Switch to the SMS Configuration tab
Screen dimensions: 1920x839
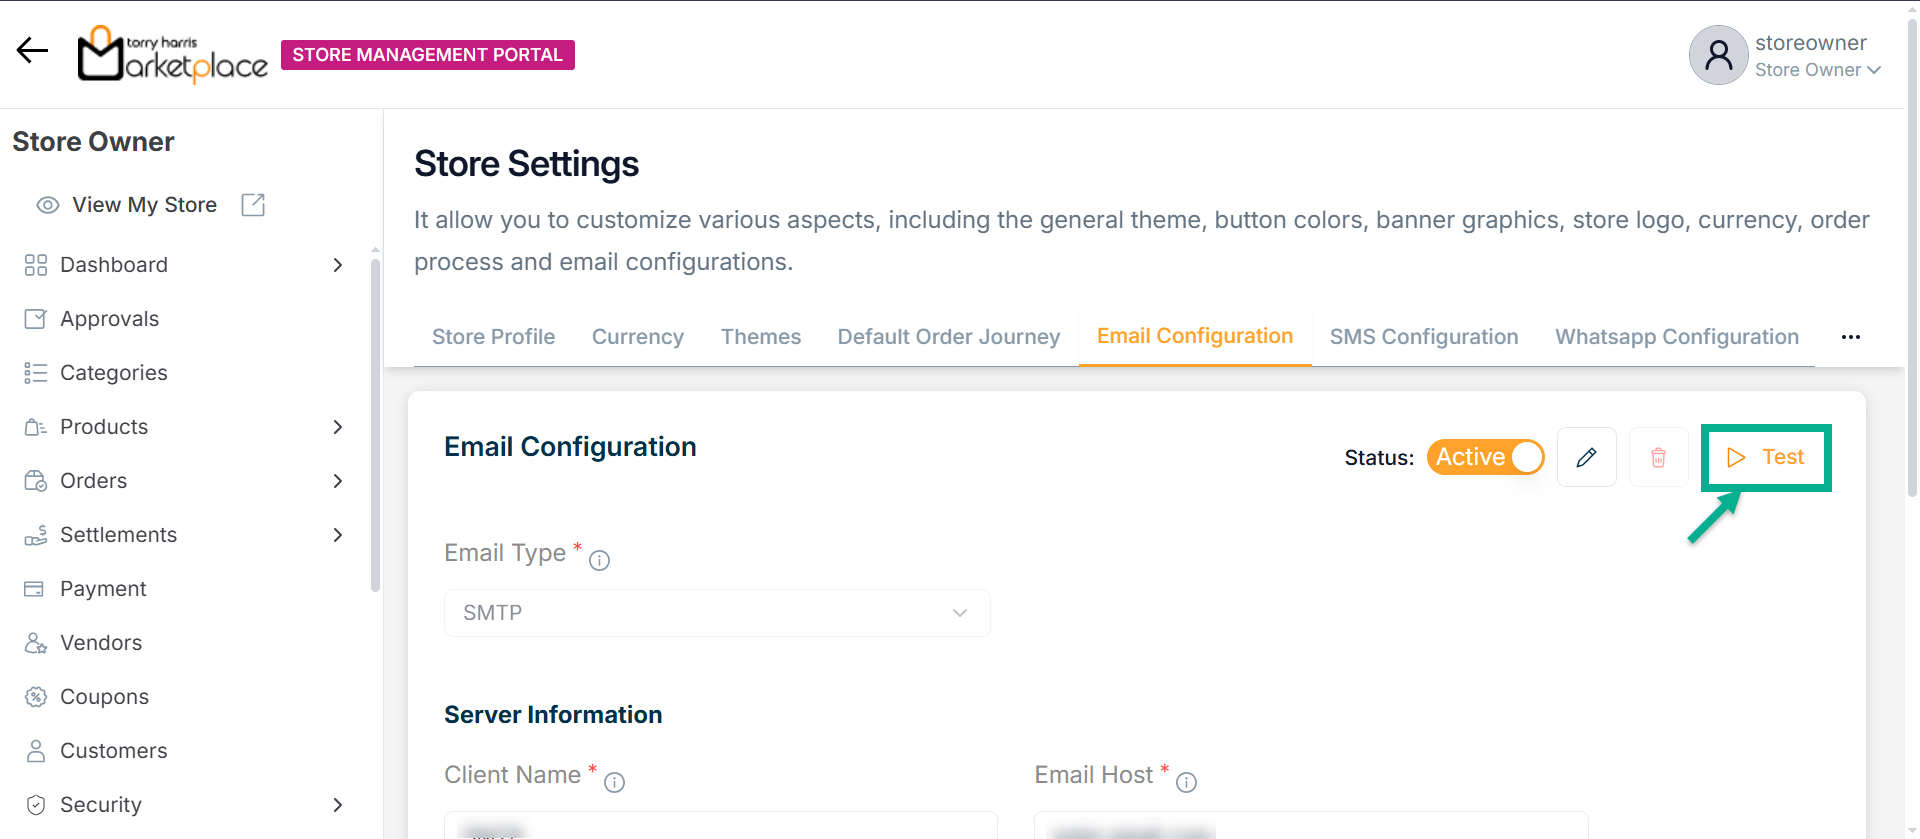pos(1423,337)
